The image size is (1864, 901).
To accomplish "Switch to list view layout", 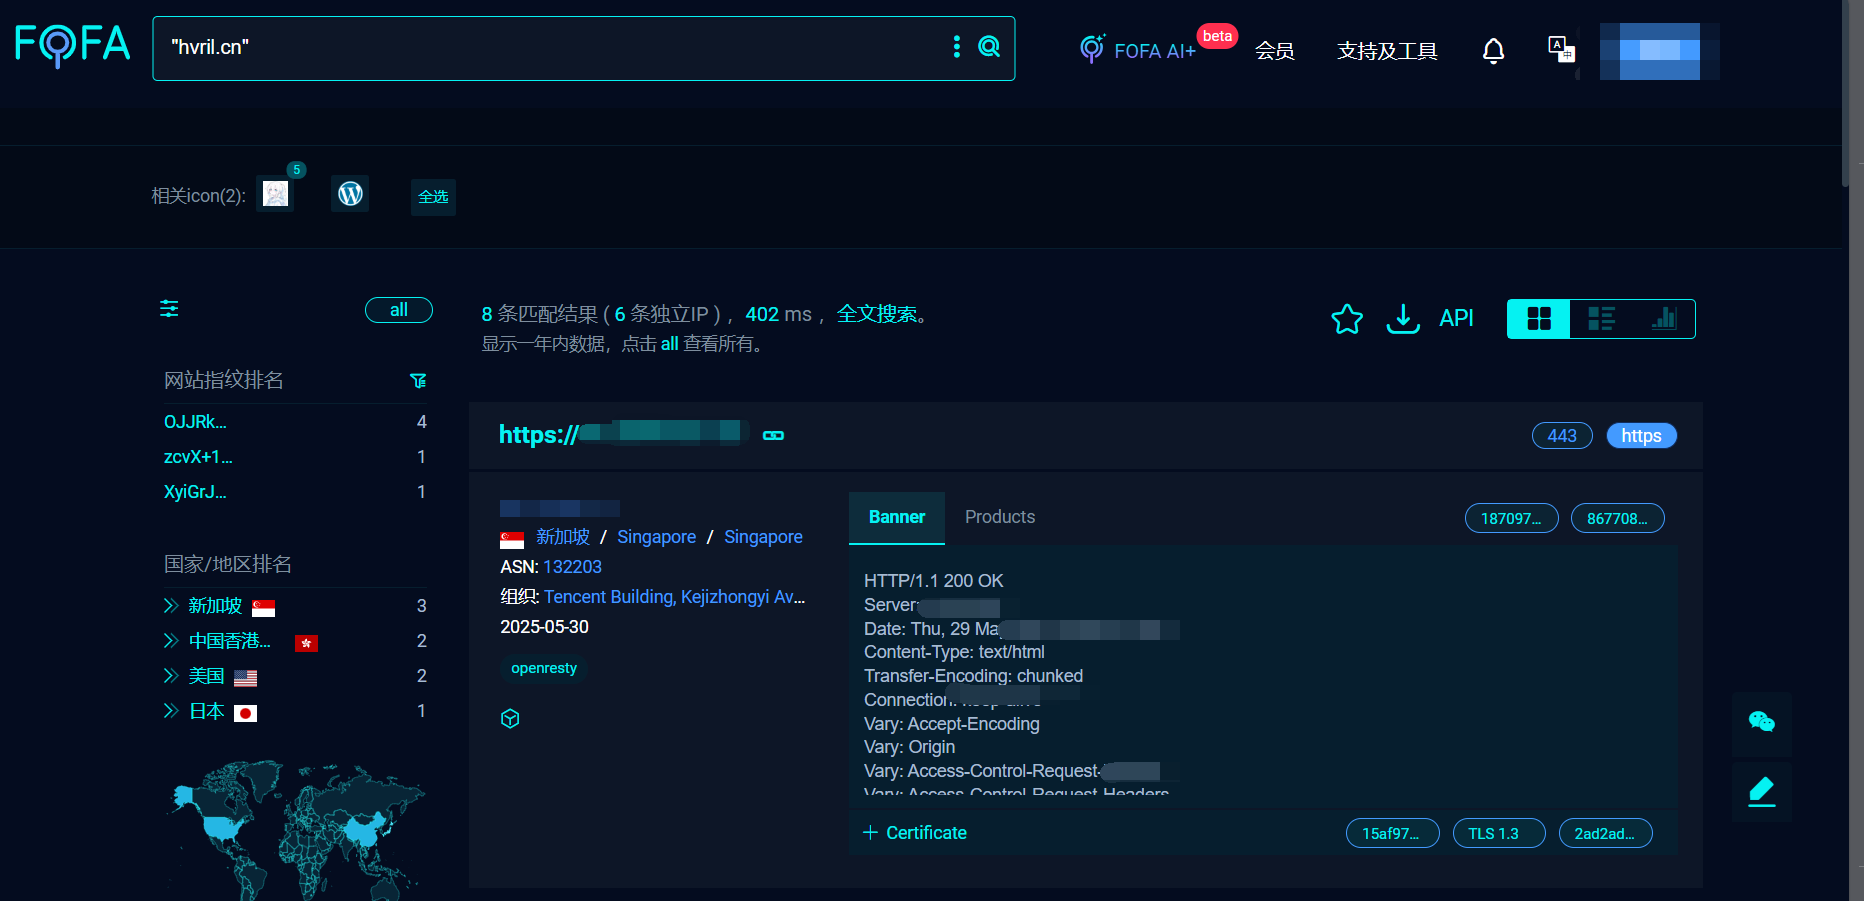I will 1601,319.
